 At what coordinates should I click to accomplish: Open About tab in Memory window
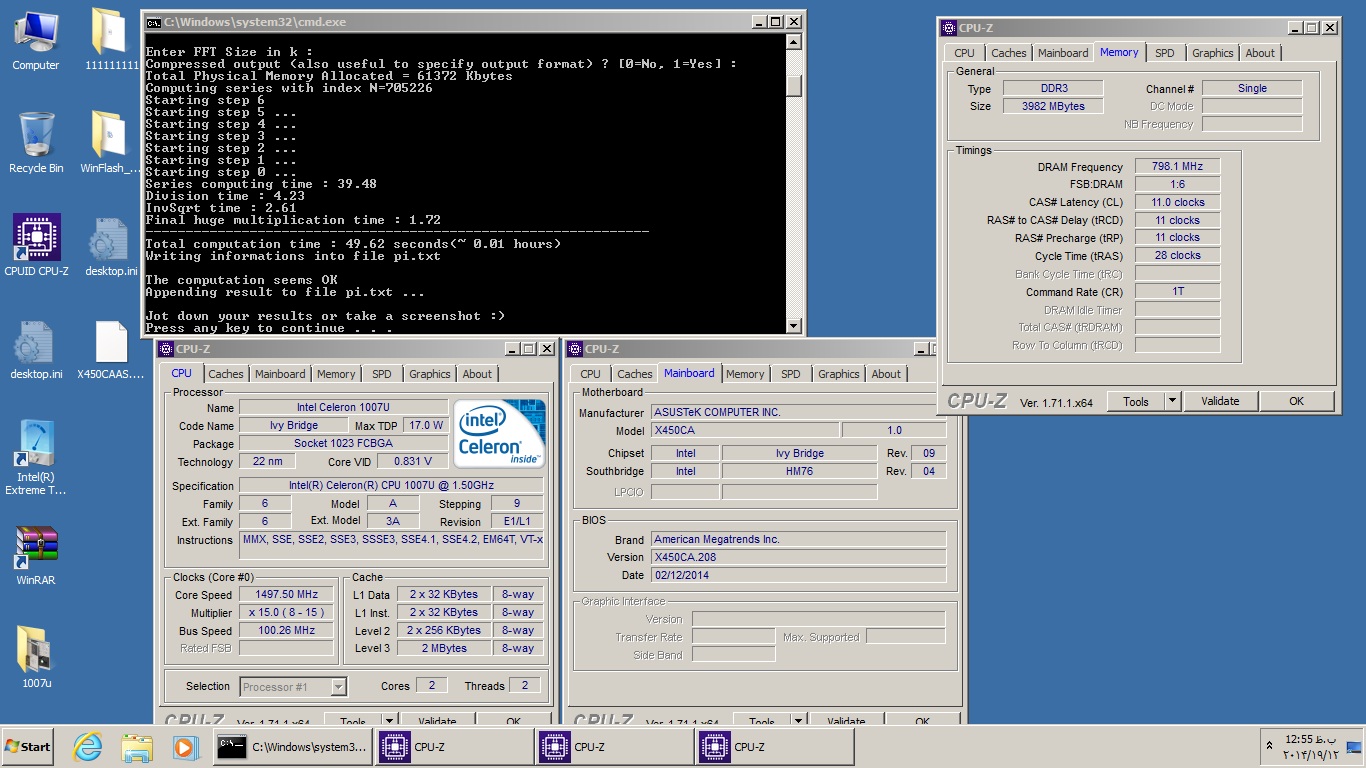click(1260, 53)
